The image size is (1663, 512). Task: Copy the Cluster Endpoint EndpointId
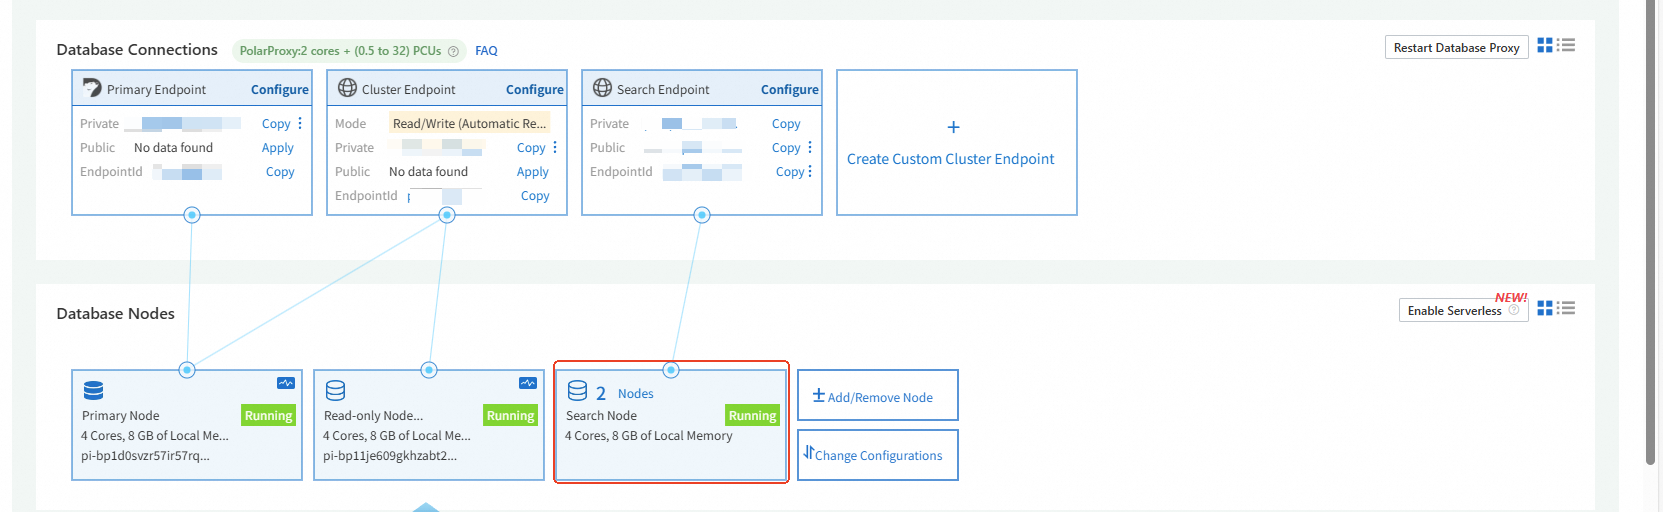535,196
